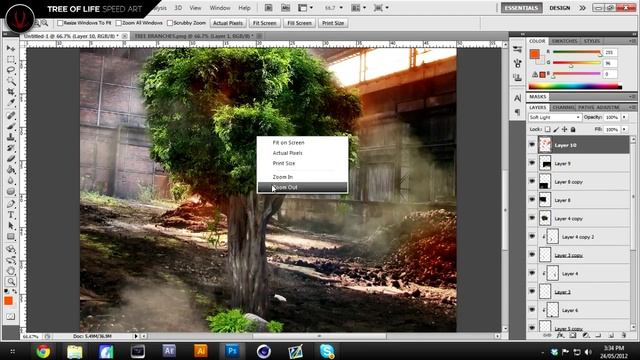Click the Fit Screen button

(264, 23)
